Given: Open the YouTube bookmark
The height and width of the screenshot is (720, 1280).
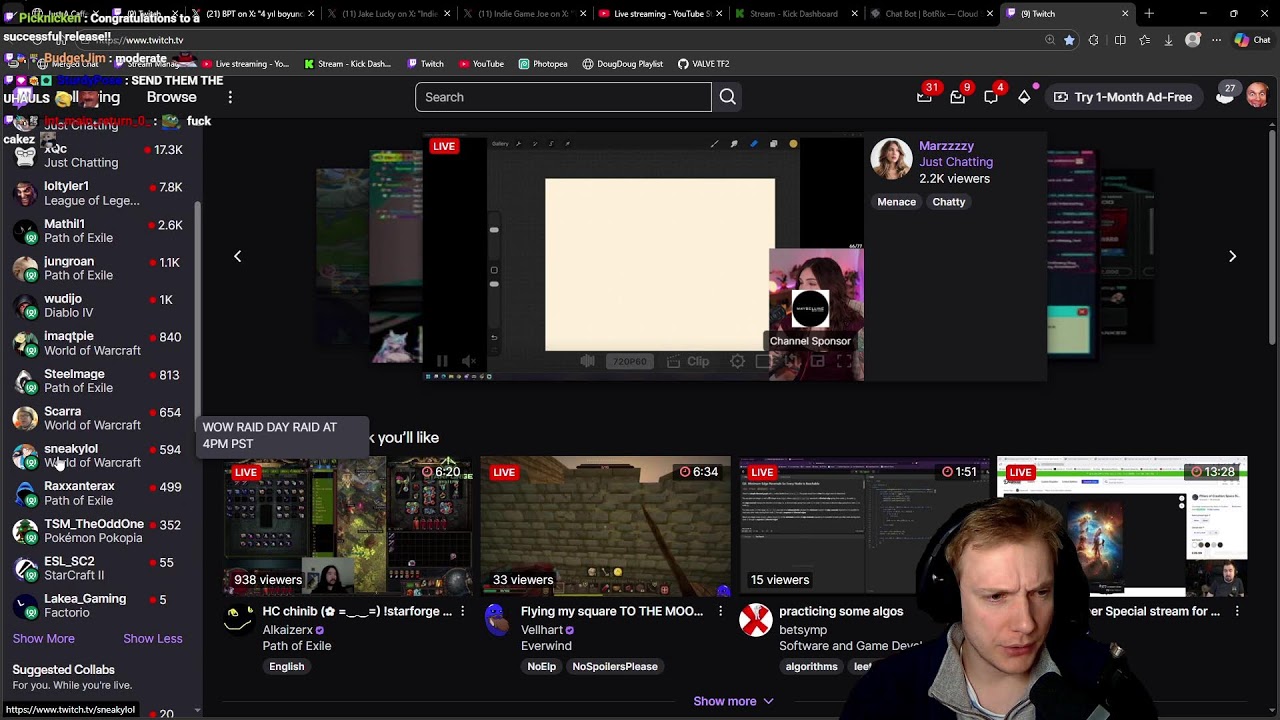Looking at the screenshot, I should (481, 64).
